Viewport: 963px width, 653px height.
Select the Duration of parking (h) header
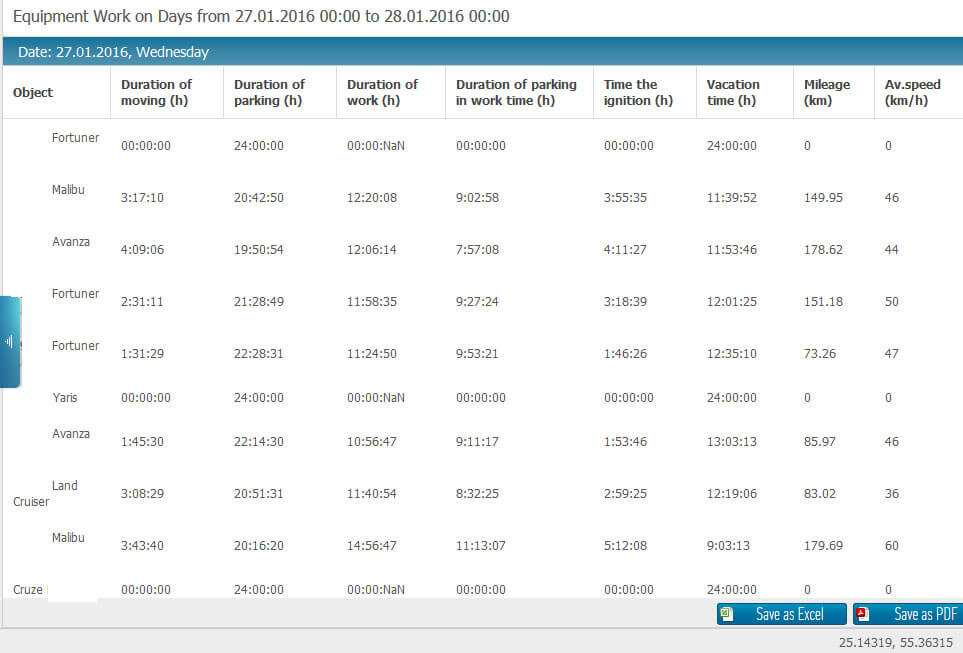269,93
